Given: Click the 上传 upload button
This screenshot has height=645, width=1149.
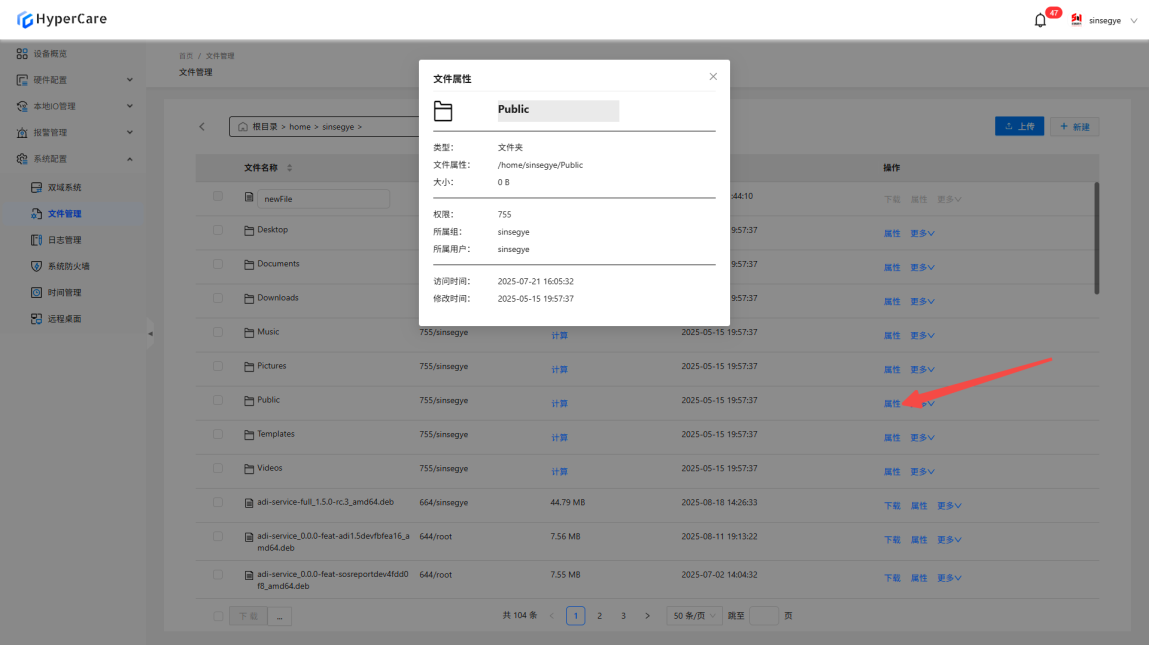Looking at the screenshot, I should click(x=1019, y=127).
